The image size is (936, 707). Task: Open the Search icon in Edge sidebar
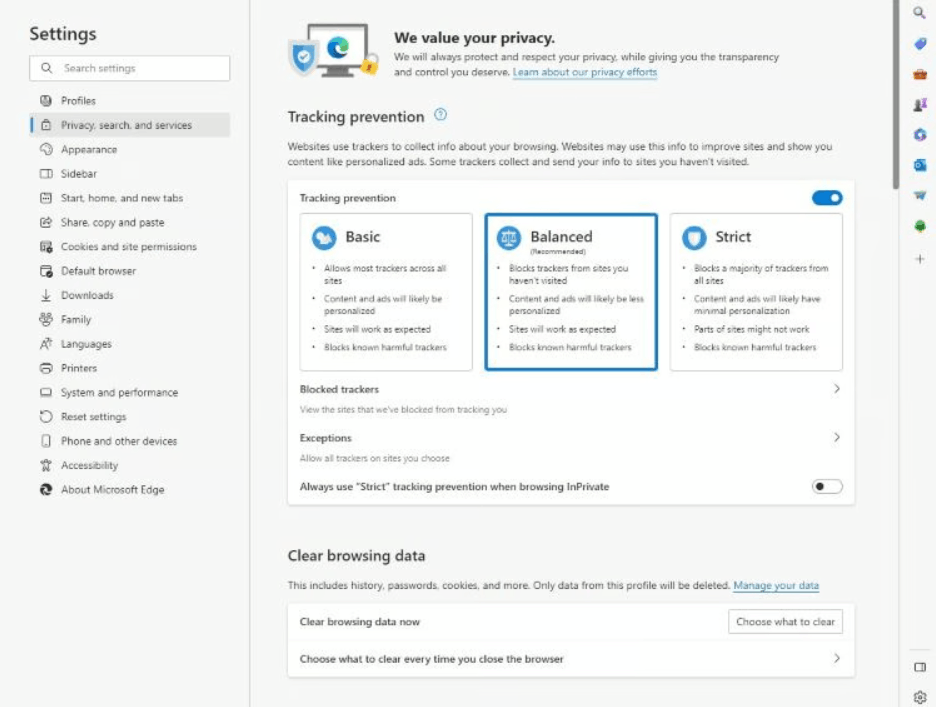tap(919, 13)
